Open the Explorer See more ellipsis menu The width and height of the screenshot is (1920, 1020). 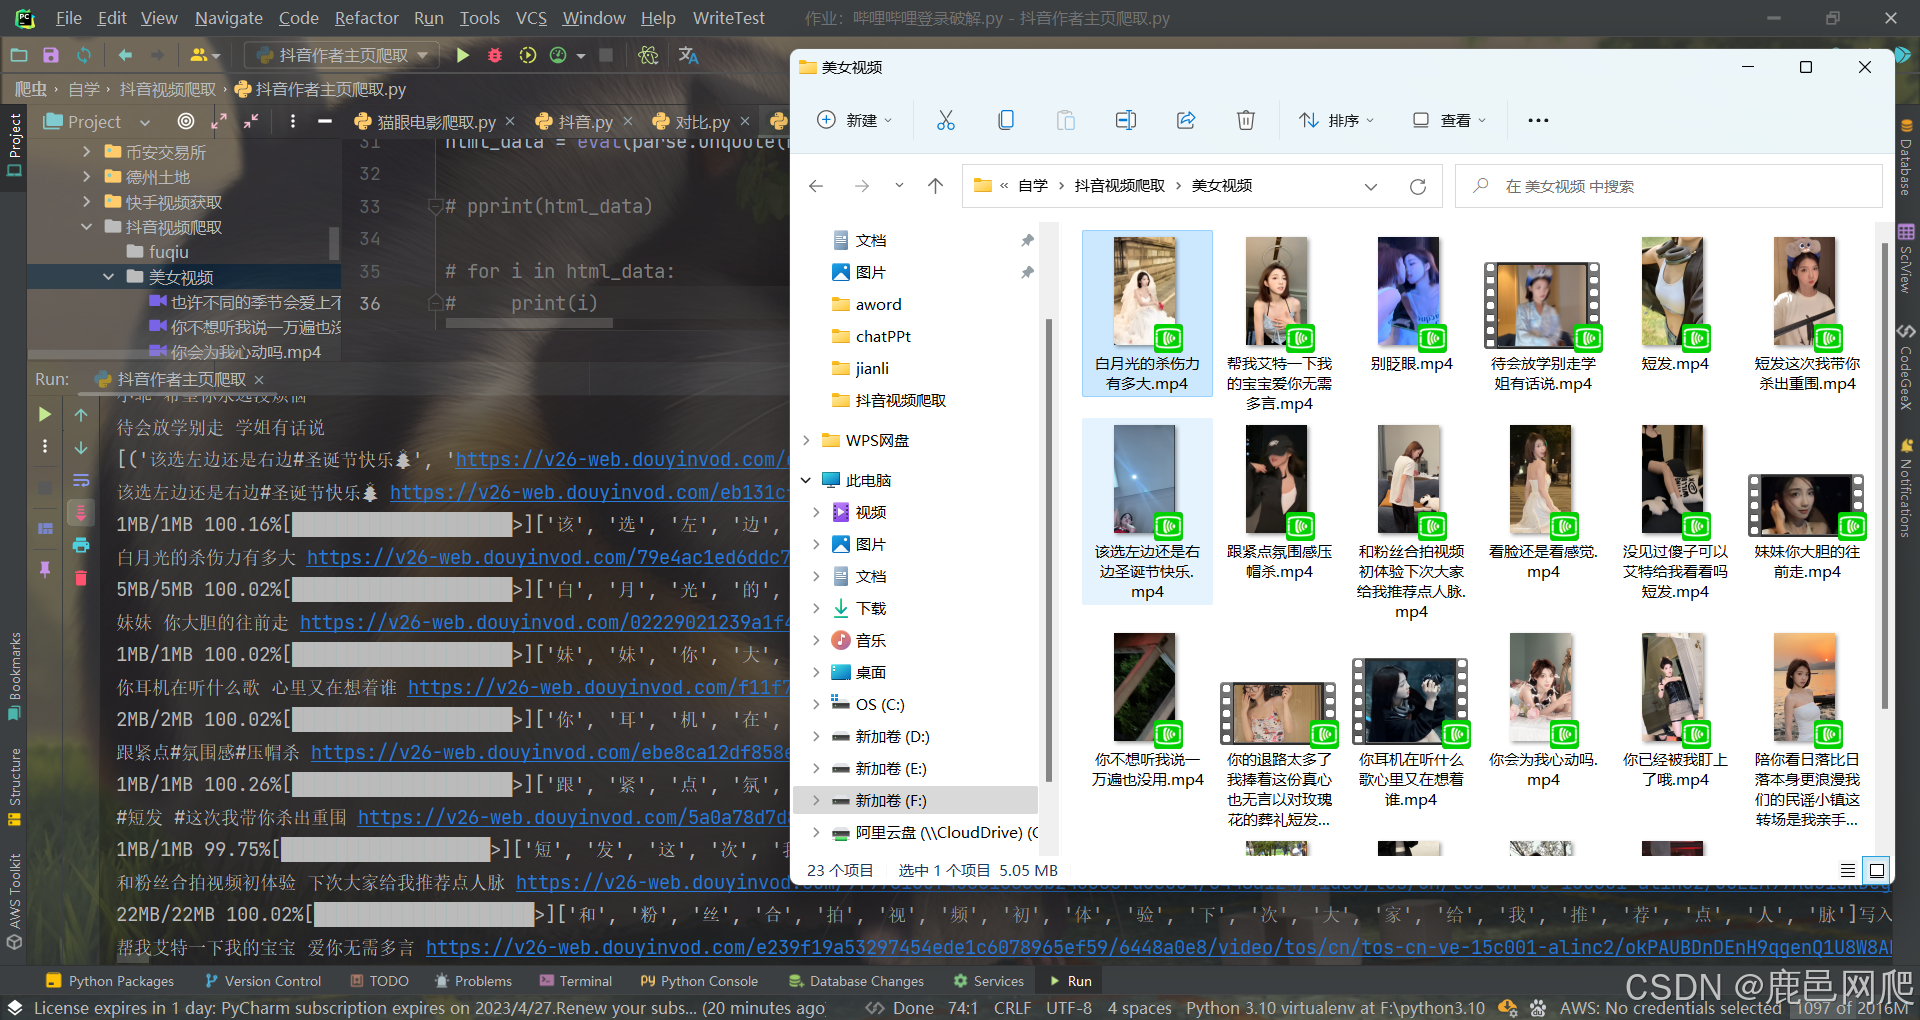1538,120
